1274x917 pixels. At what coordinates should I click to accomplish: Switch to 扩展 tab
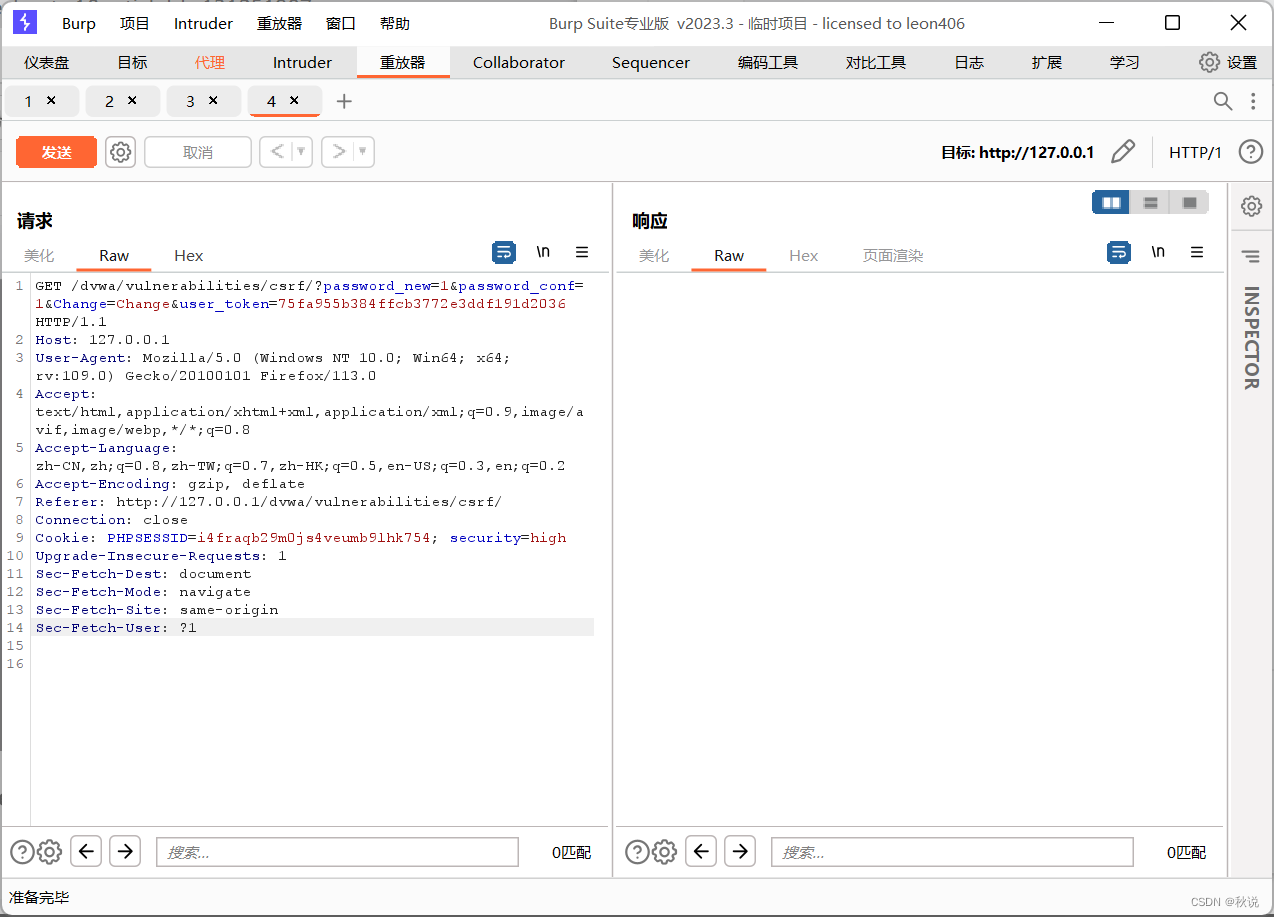(x=1047, y=62)
